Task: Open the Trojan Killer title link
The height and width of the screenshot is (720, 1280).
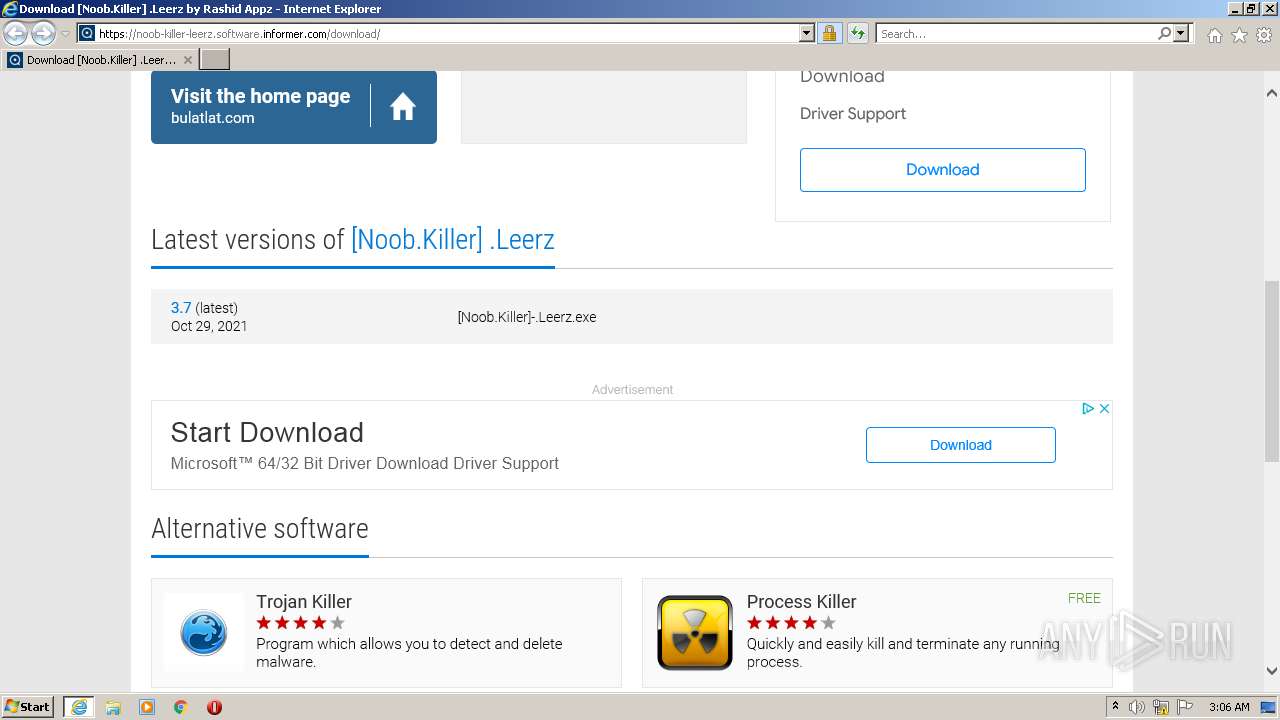Action: pos(304,602)
